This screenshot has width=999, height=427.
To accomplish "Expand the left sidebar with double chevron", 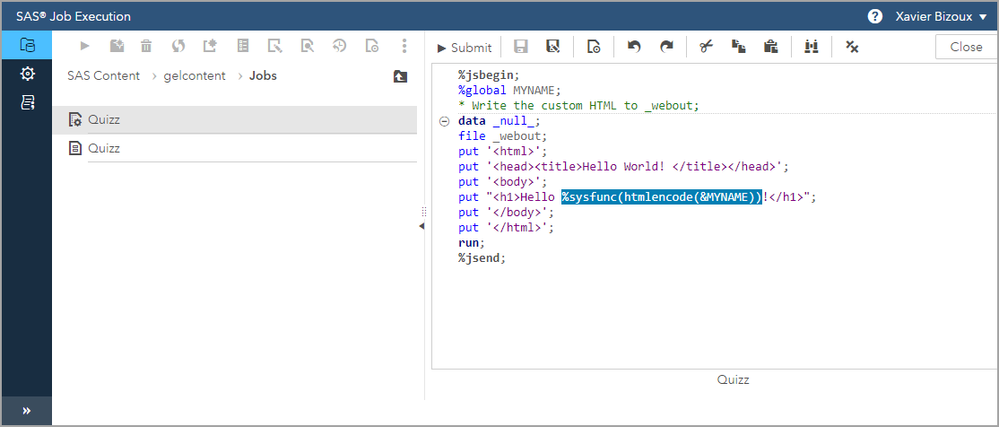I will [x=26, y=411].
